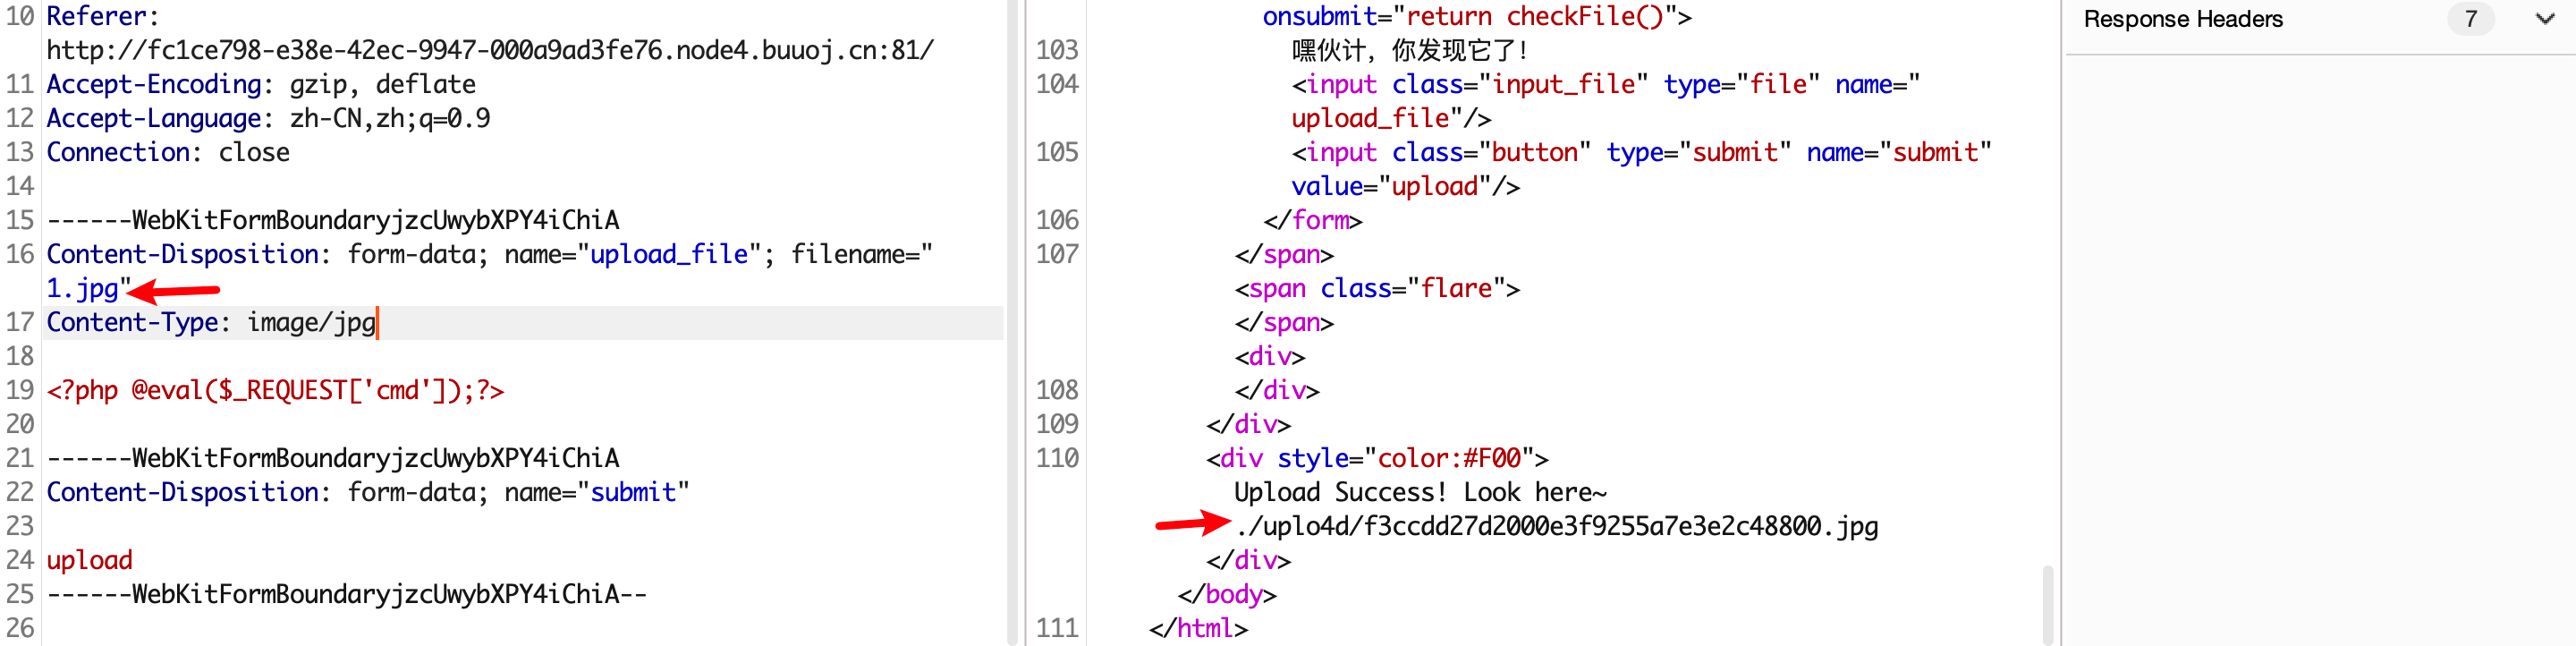Click div style="color:#F00" tag
The image size is (2576, 646).
point(1377,458)
